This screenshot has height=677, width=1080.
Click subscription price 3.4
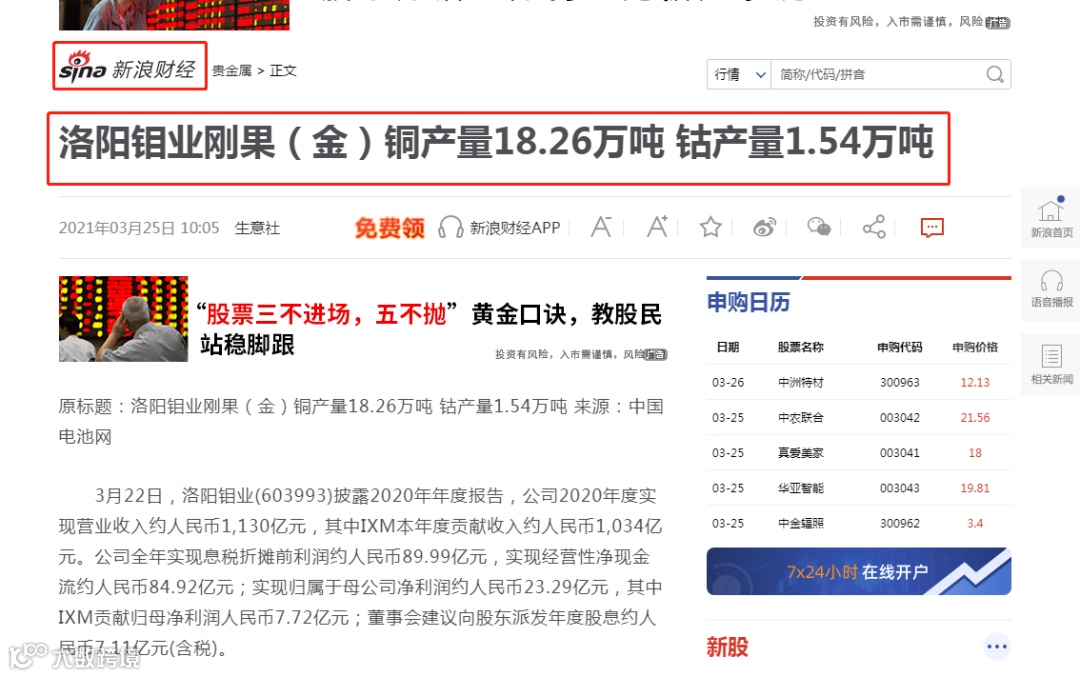975,523
